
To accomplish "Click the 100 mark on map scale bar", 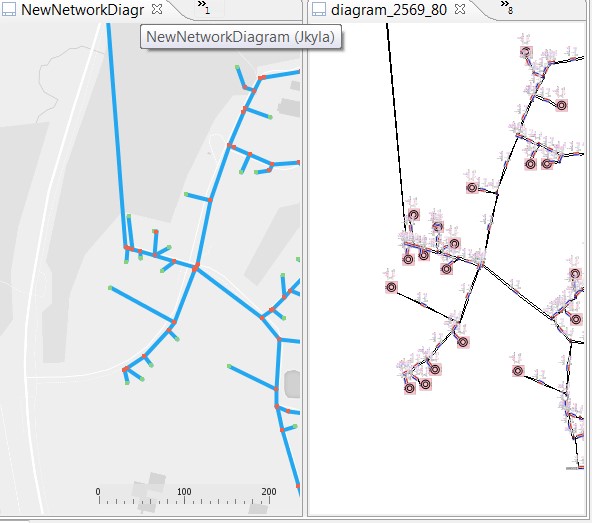I will click(x=184, y=492).
